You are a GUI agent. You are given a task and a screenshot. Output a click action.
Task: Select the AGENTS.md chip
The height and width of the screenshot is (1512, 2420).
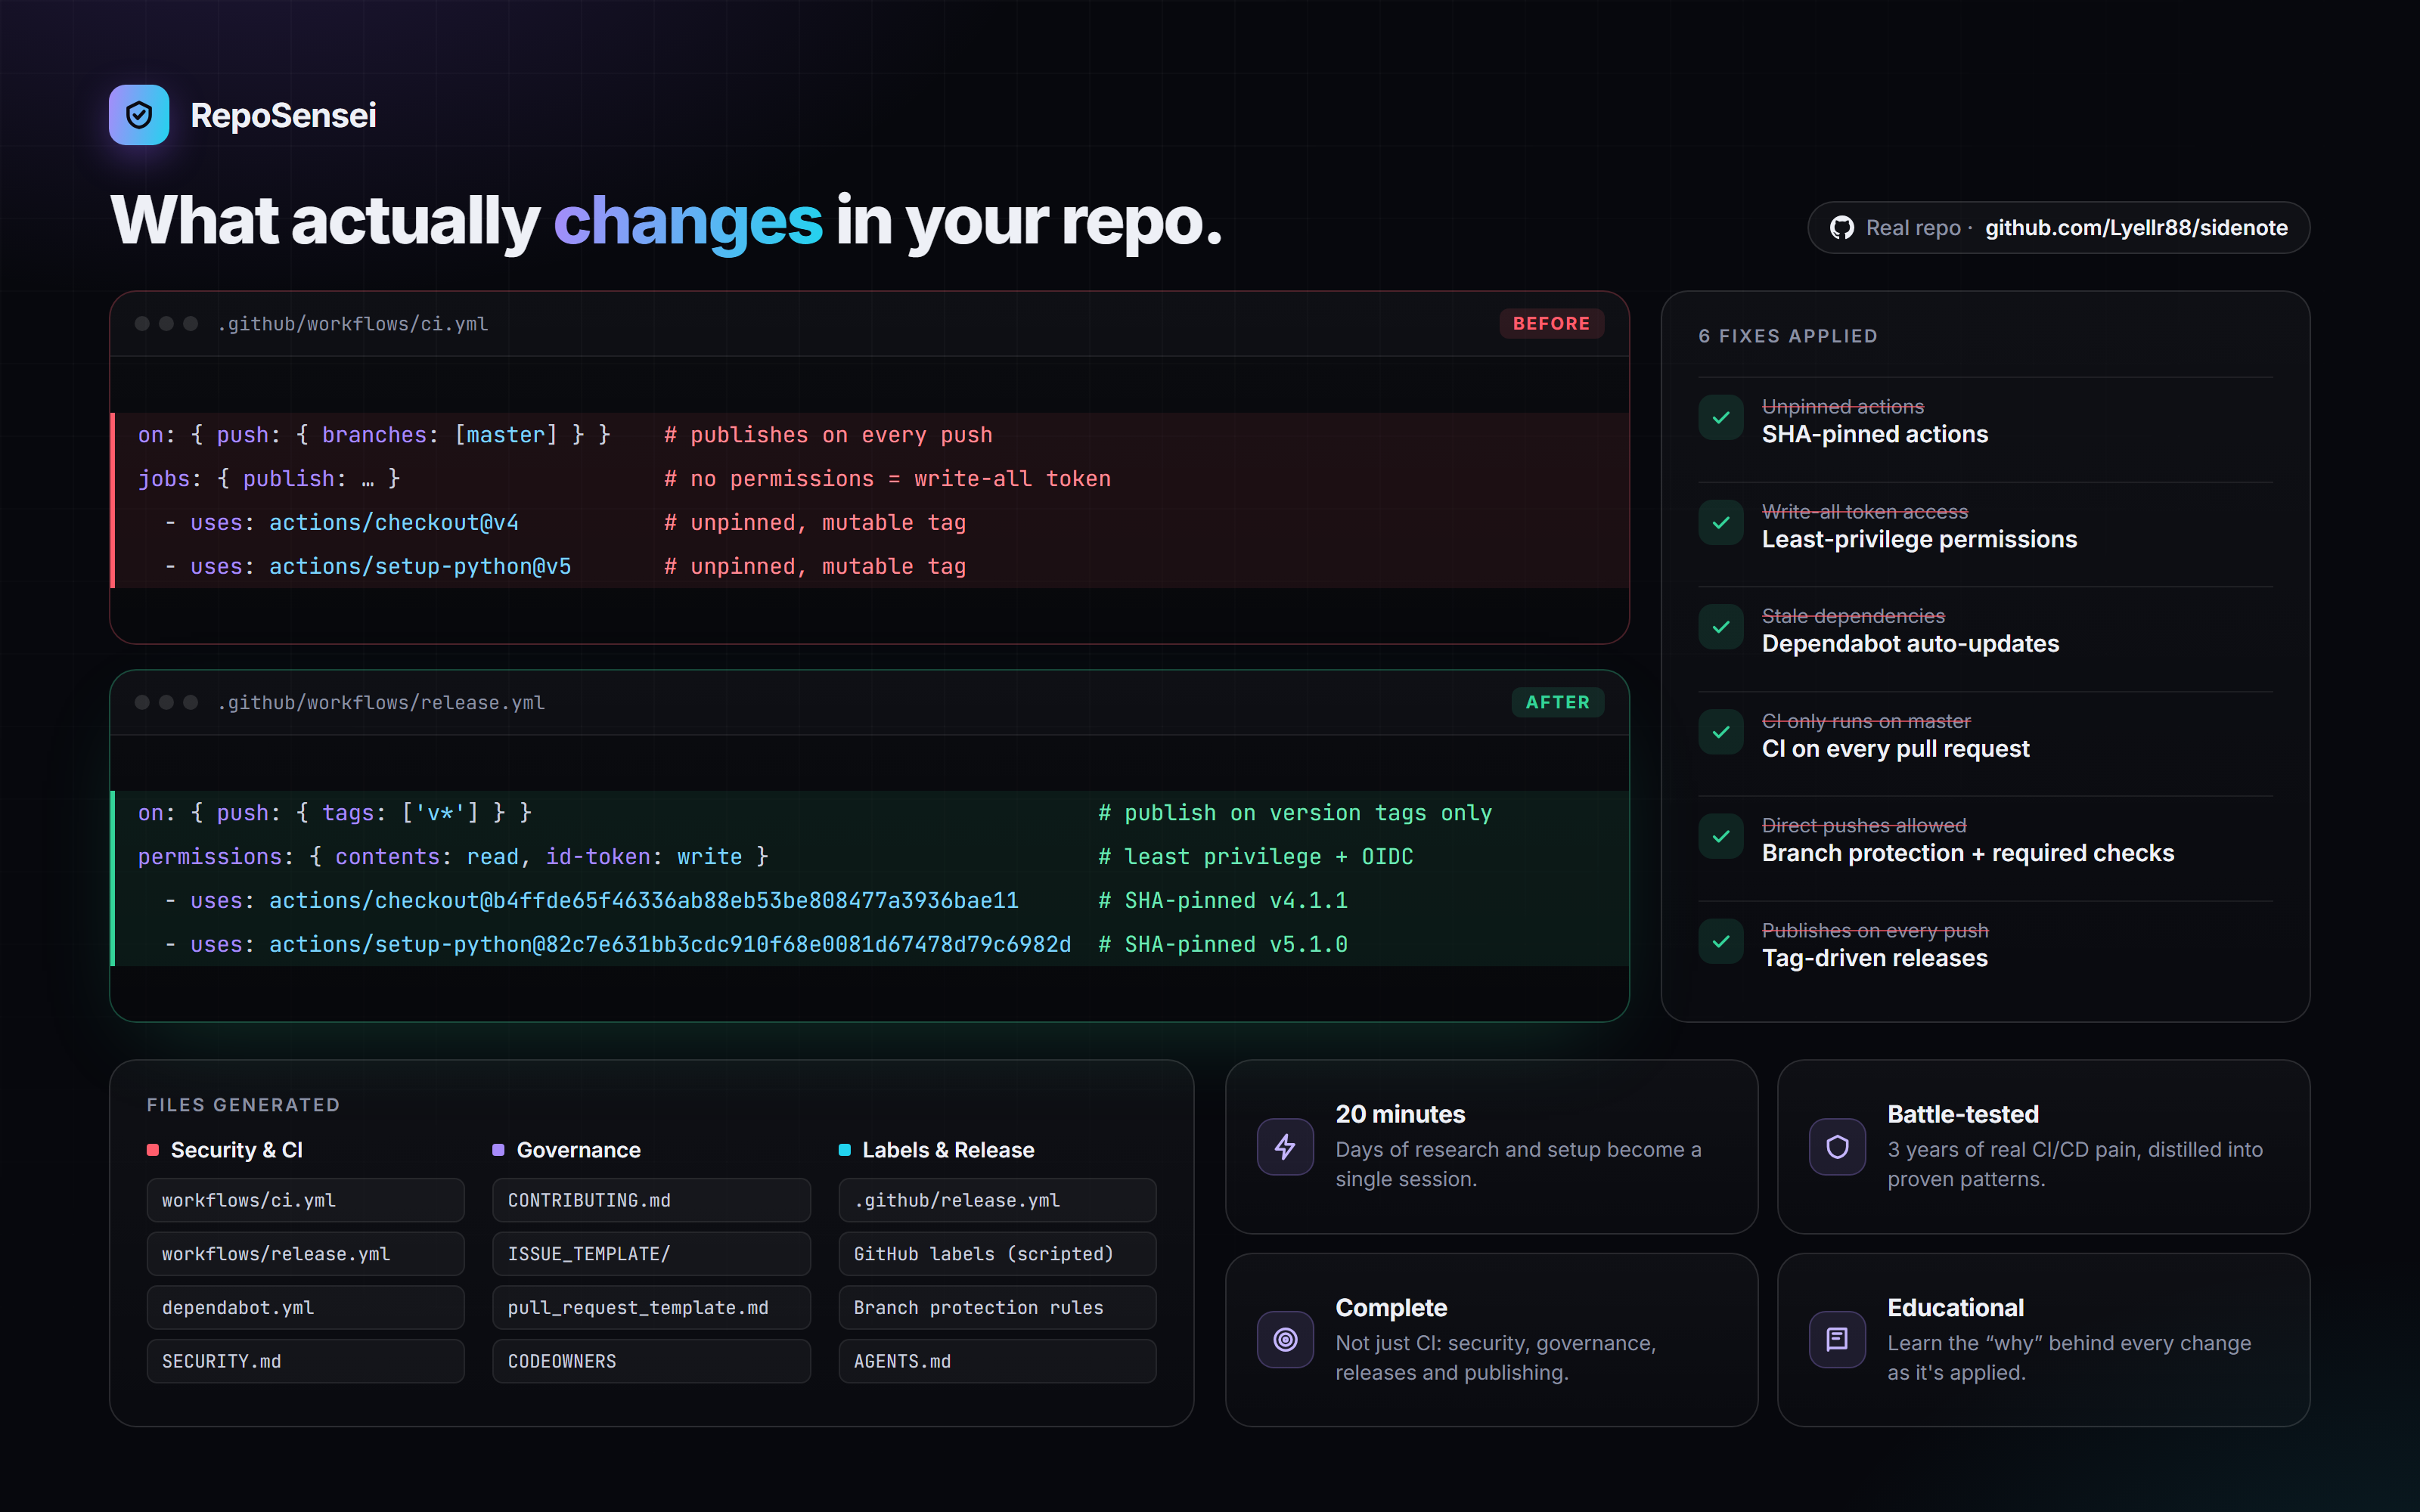tap(997, 1362)
